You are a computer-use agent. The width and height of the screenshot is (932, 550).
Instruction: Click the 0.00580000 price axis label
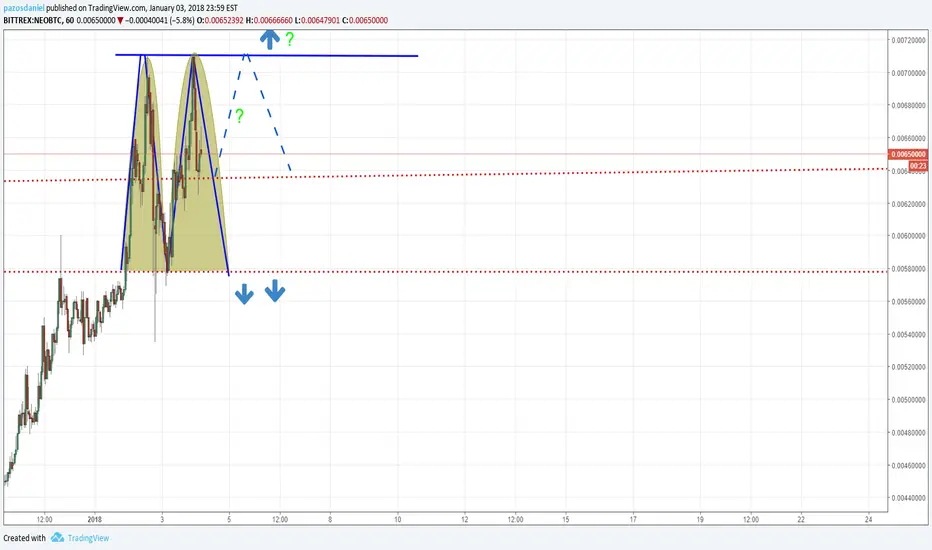click(x=908, y=269)
